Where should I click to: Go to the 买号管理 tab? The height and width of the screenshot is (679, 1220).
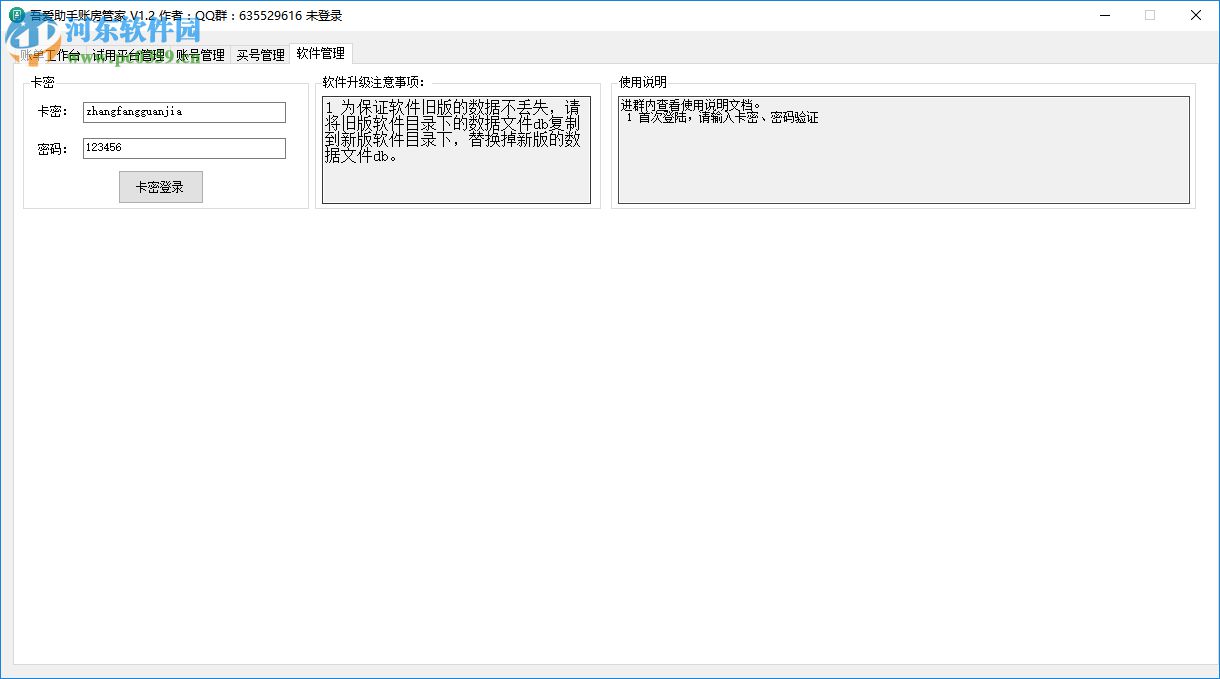(x=259, y=55)
